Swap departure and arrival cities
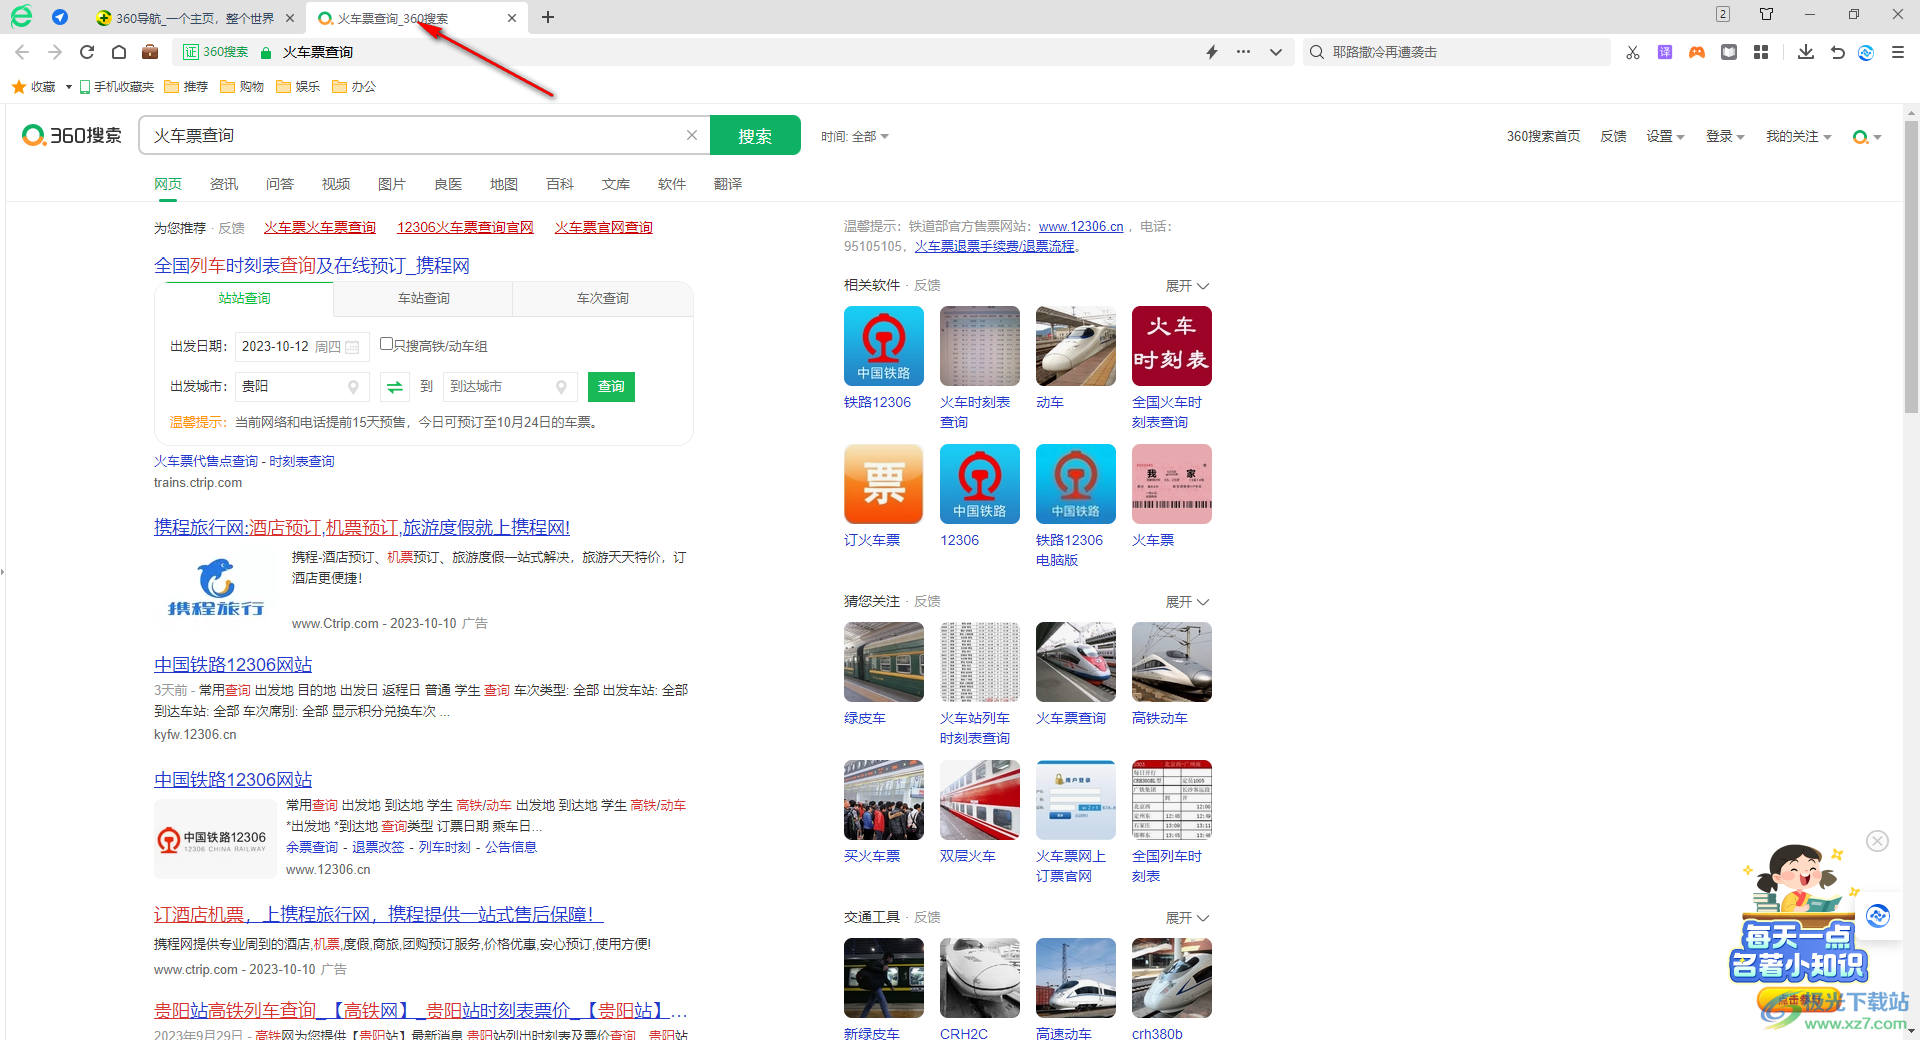The height and width of the screenshot is (1040, 1920). tap(395, 387)
